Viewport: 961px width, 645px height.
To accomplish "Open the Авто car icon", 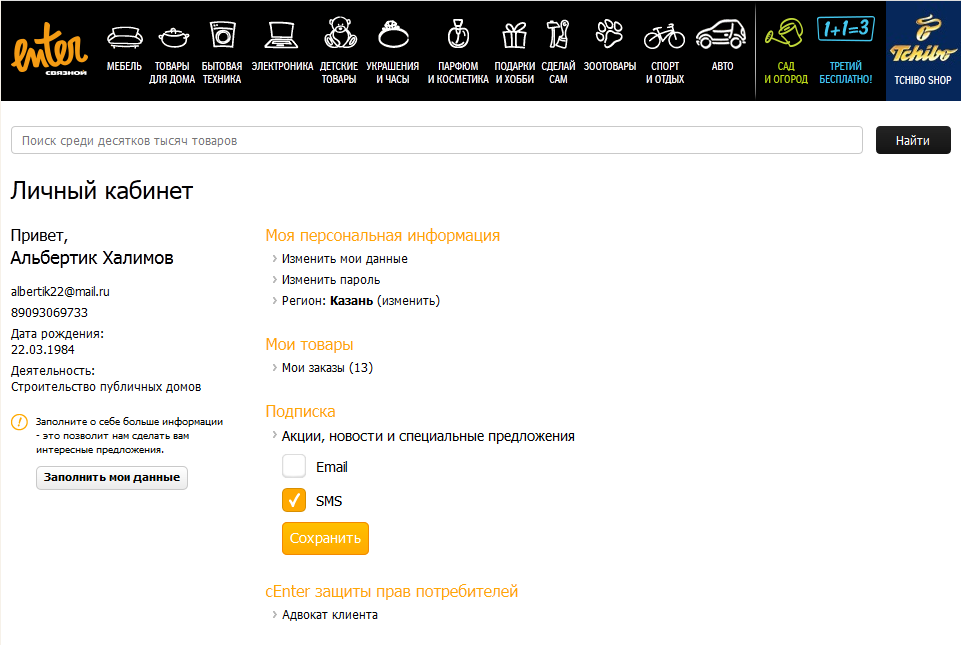I will click(721, 34).
